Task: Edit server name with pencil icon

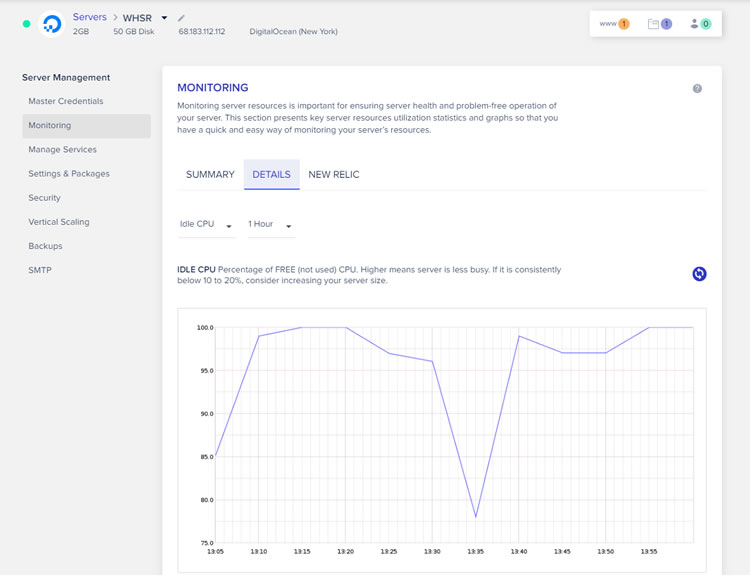Action: pyautogui.click(x=181, y=18)
